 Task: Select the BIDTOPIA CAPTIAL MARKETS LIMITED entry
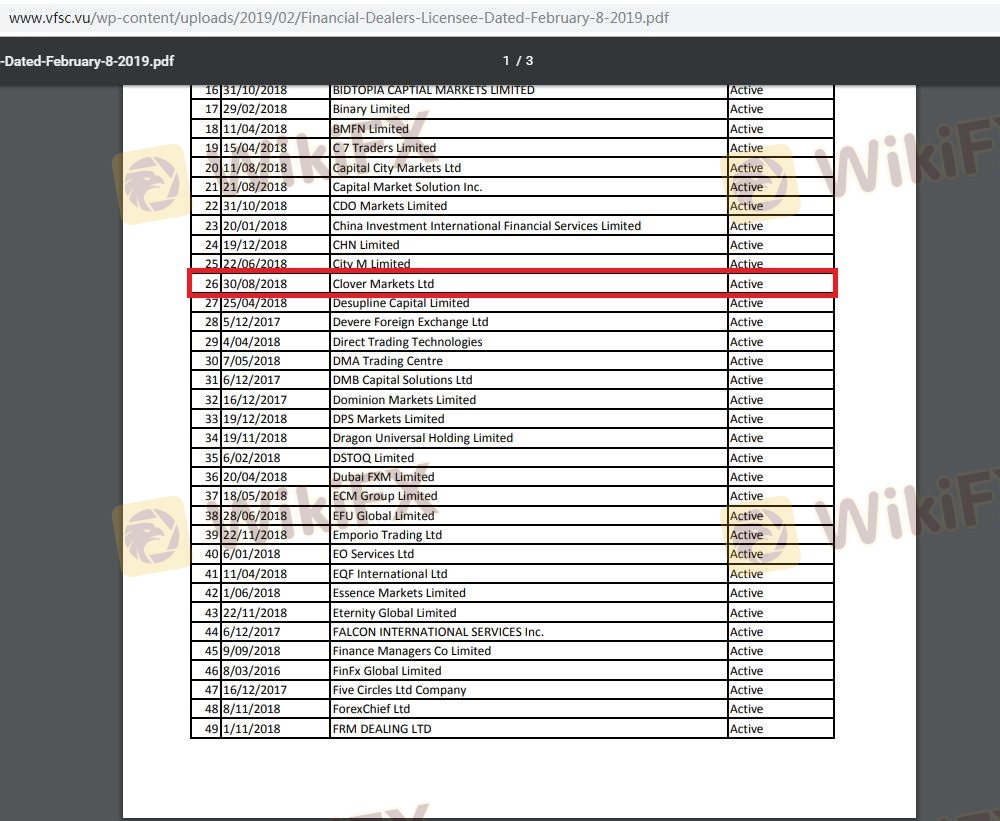pyautogui.click(x=433, y=90)
